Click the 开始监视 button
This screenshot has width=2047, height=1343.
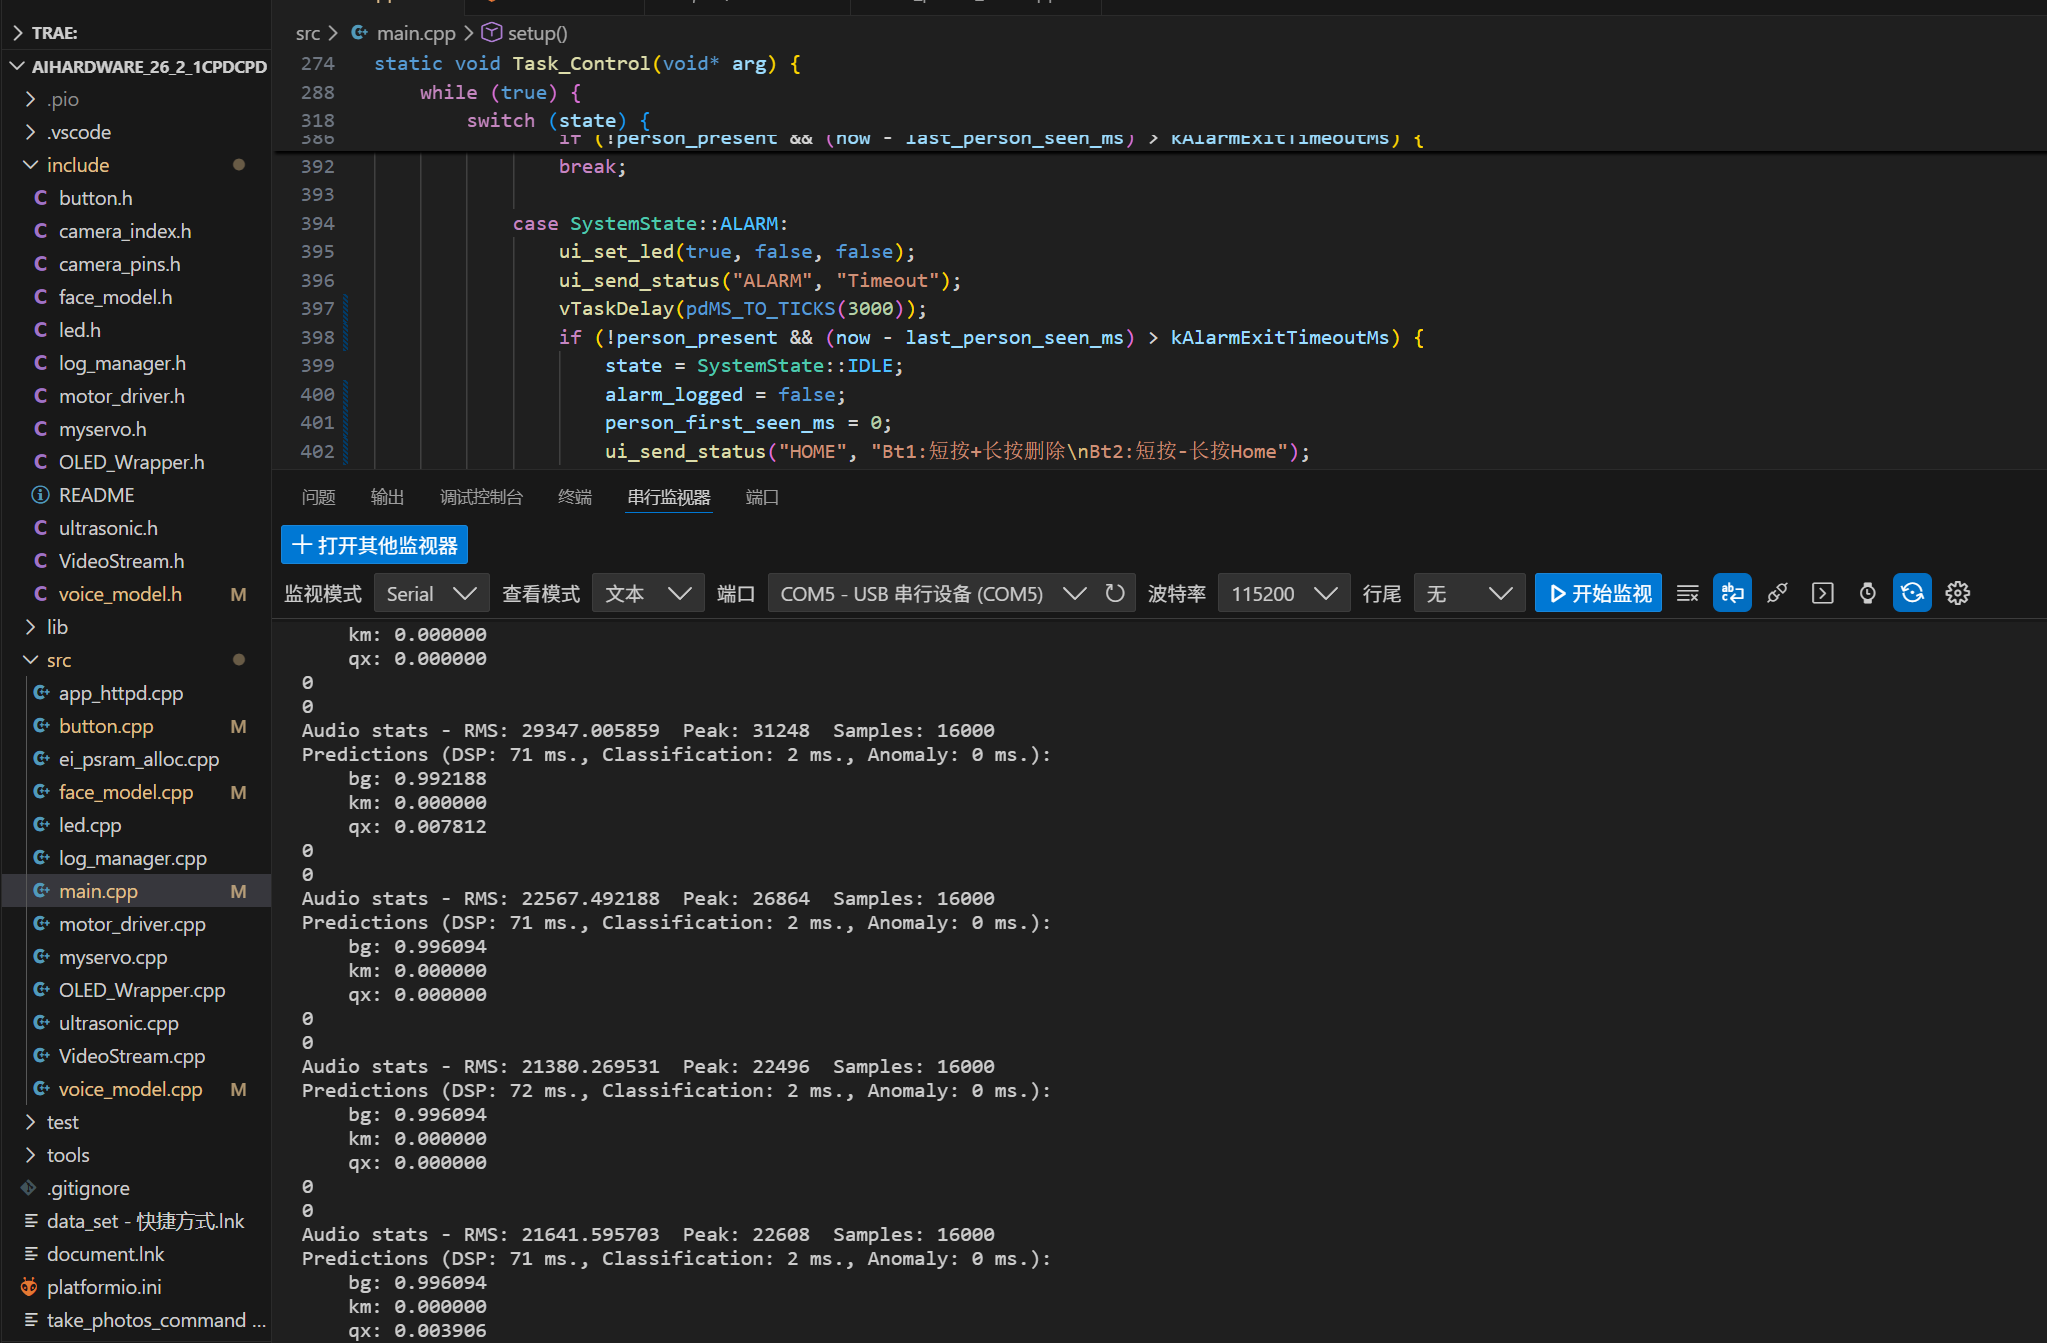click(x=1598, y=593)
